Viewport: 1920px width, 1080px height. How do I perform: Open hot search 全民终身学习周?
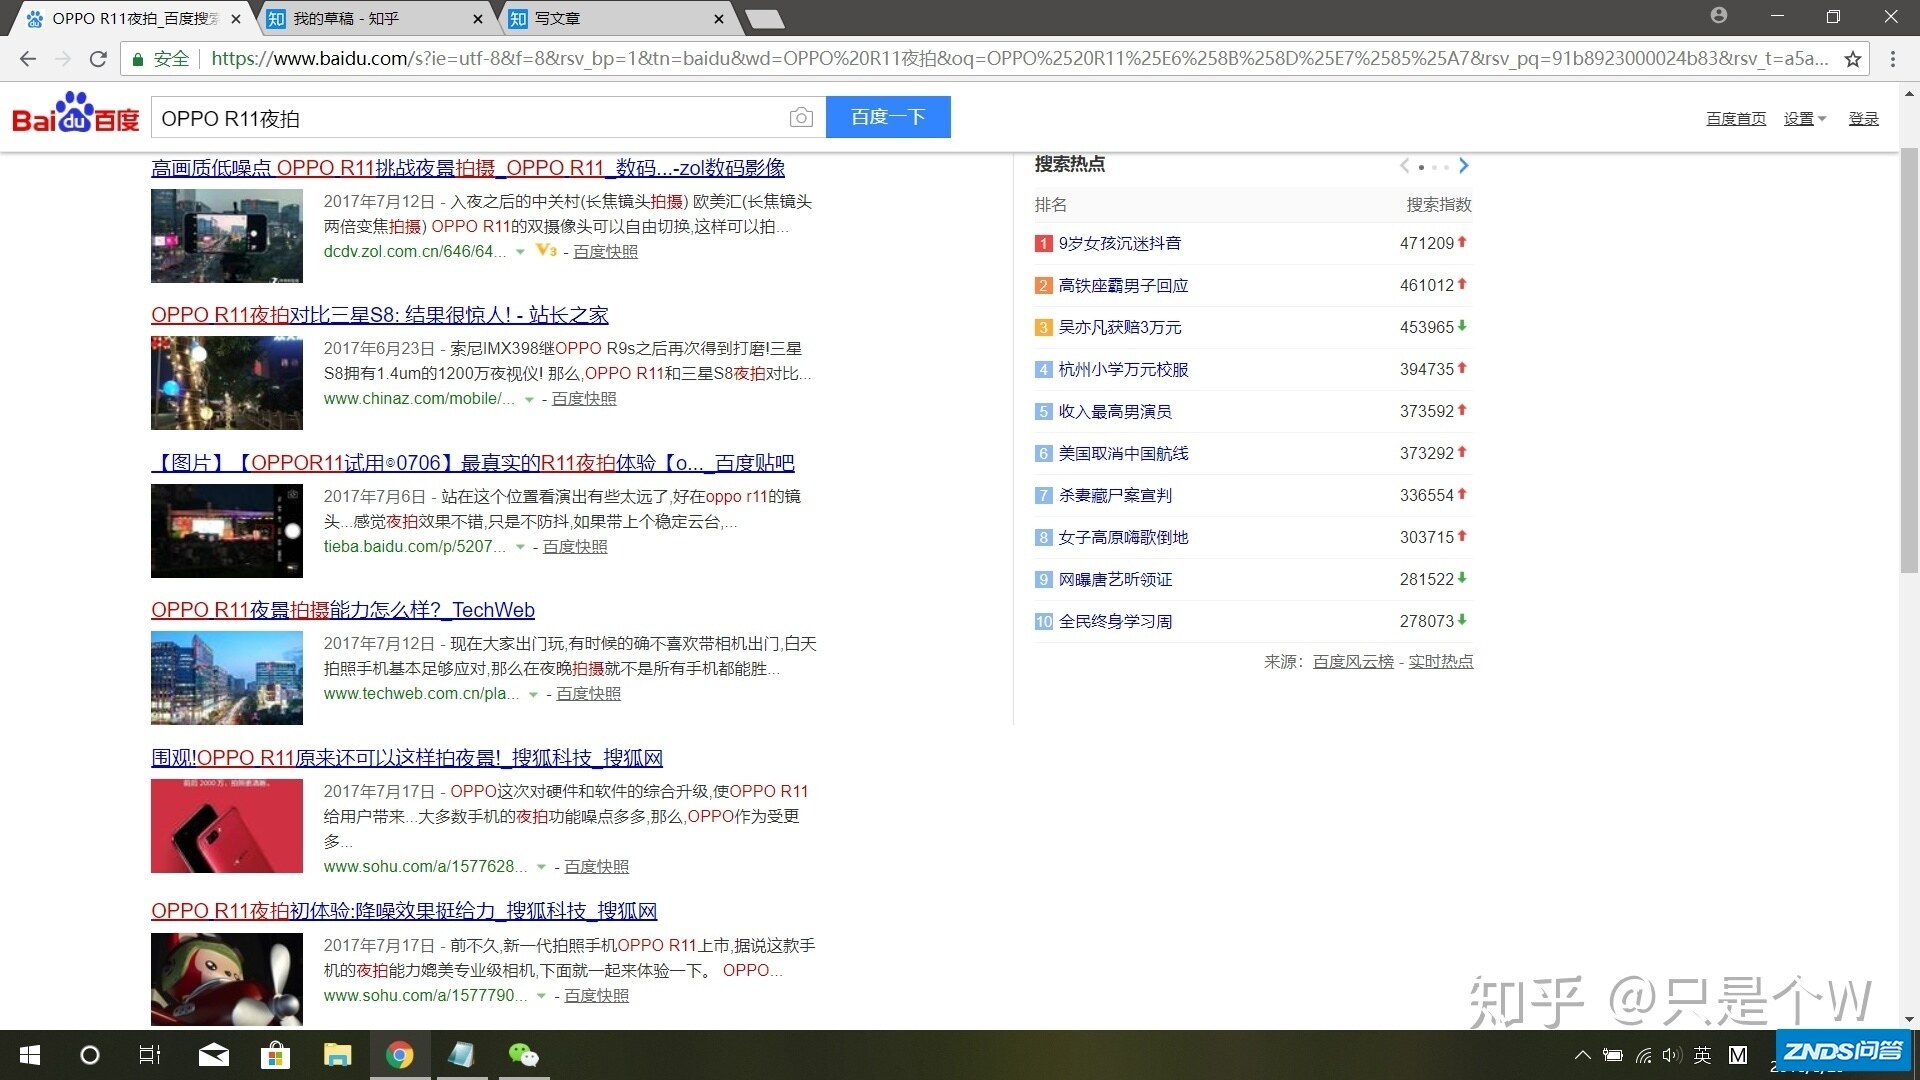[x=1115, y=622]
